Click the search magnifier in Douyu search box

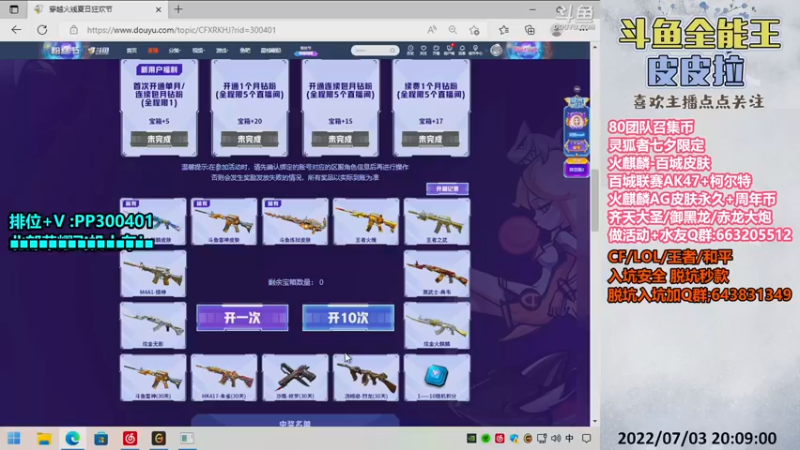click(x=392, y=50)
